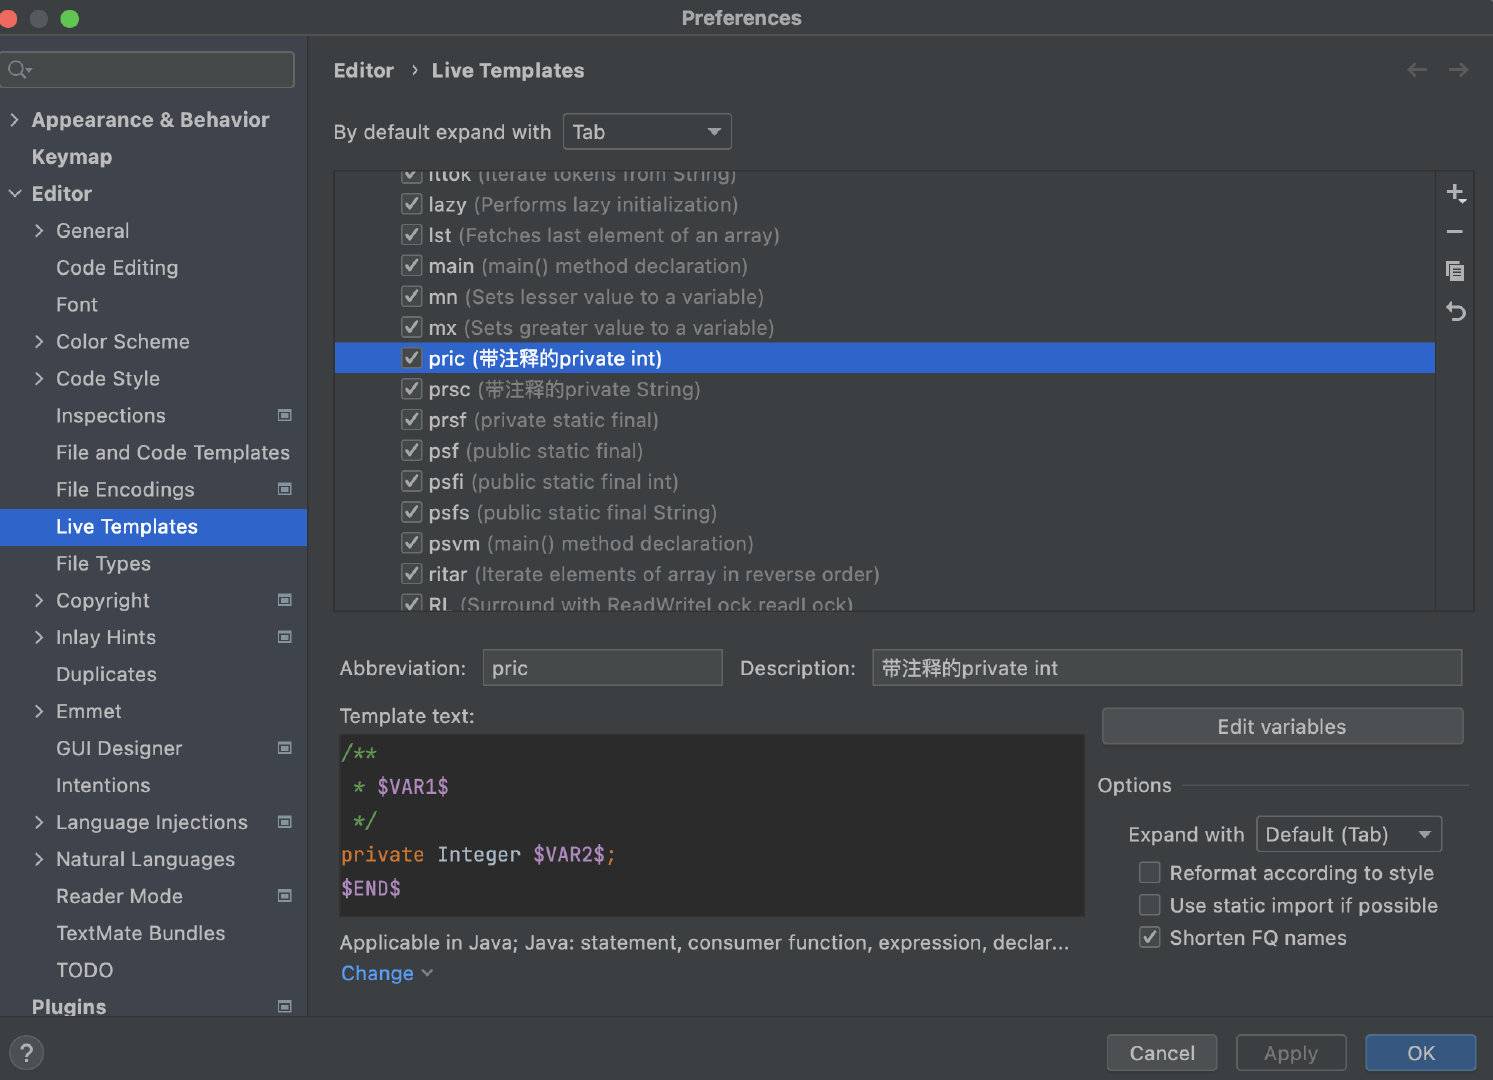
Task: Select the lst (Fetches last element) template
Action: (x=885, y=235)
